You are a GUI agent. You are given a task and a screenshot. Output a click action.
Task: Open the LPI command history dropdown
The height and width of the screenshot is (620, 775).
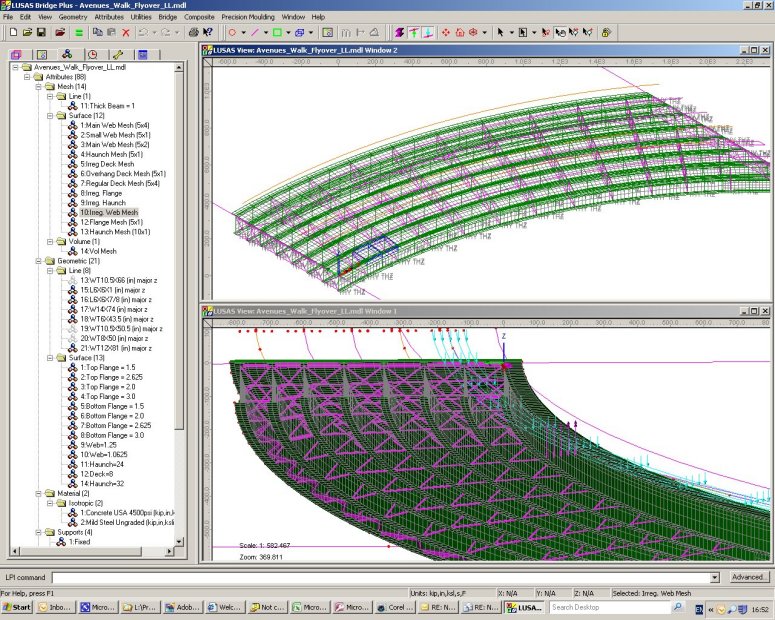pos(714,577)
